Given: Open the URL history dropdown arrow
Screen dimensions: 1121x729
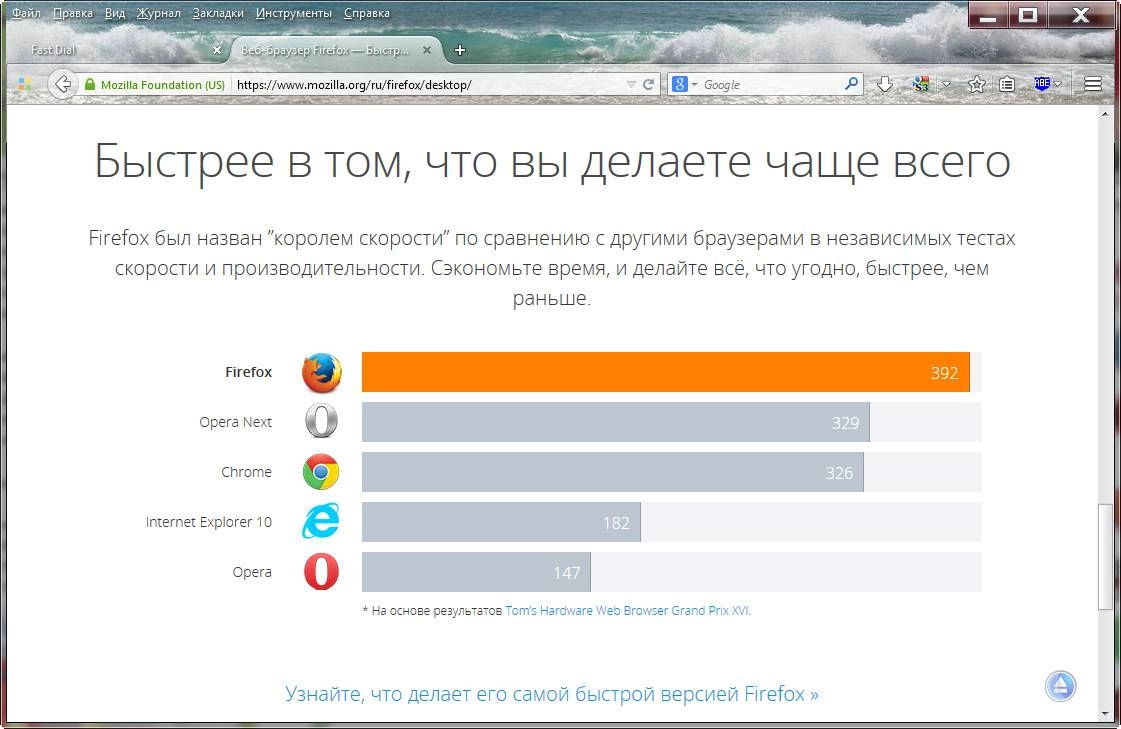Looking at the screenshot, I should point(631,84).
